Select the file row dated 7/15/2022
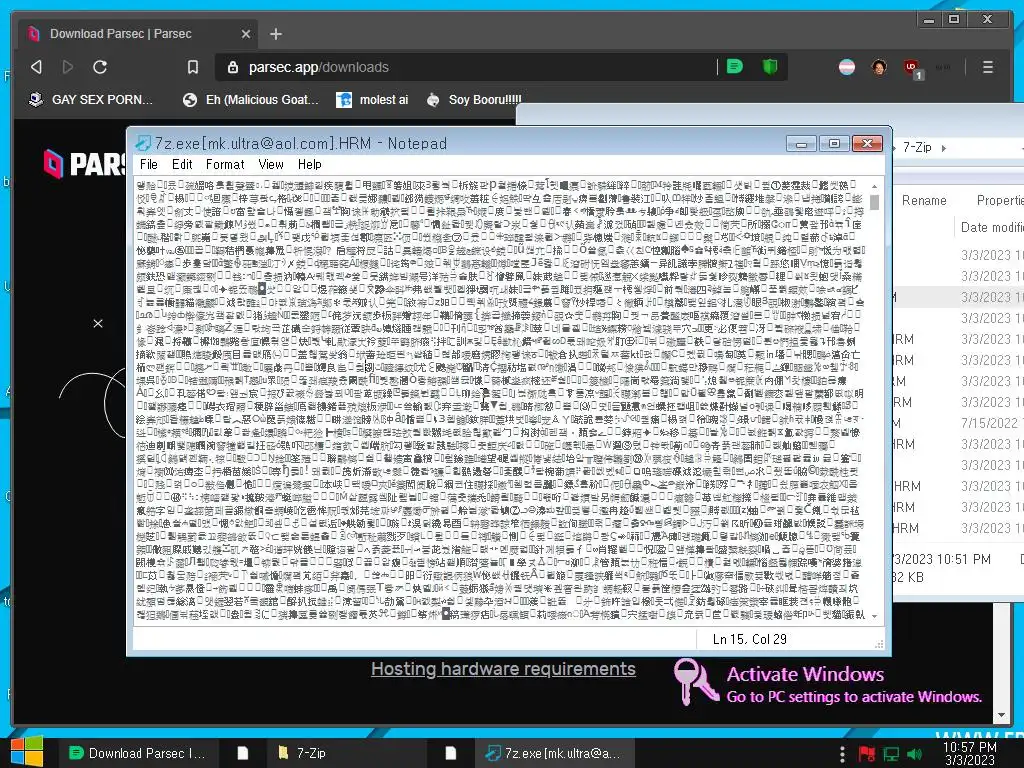Viewport: 1024px width, 768px height. coord(958,423)
